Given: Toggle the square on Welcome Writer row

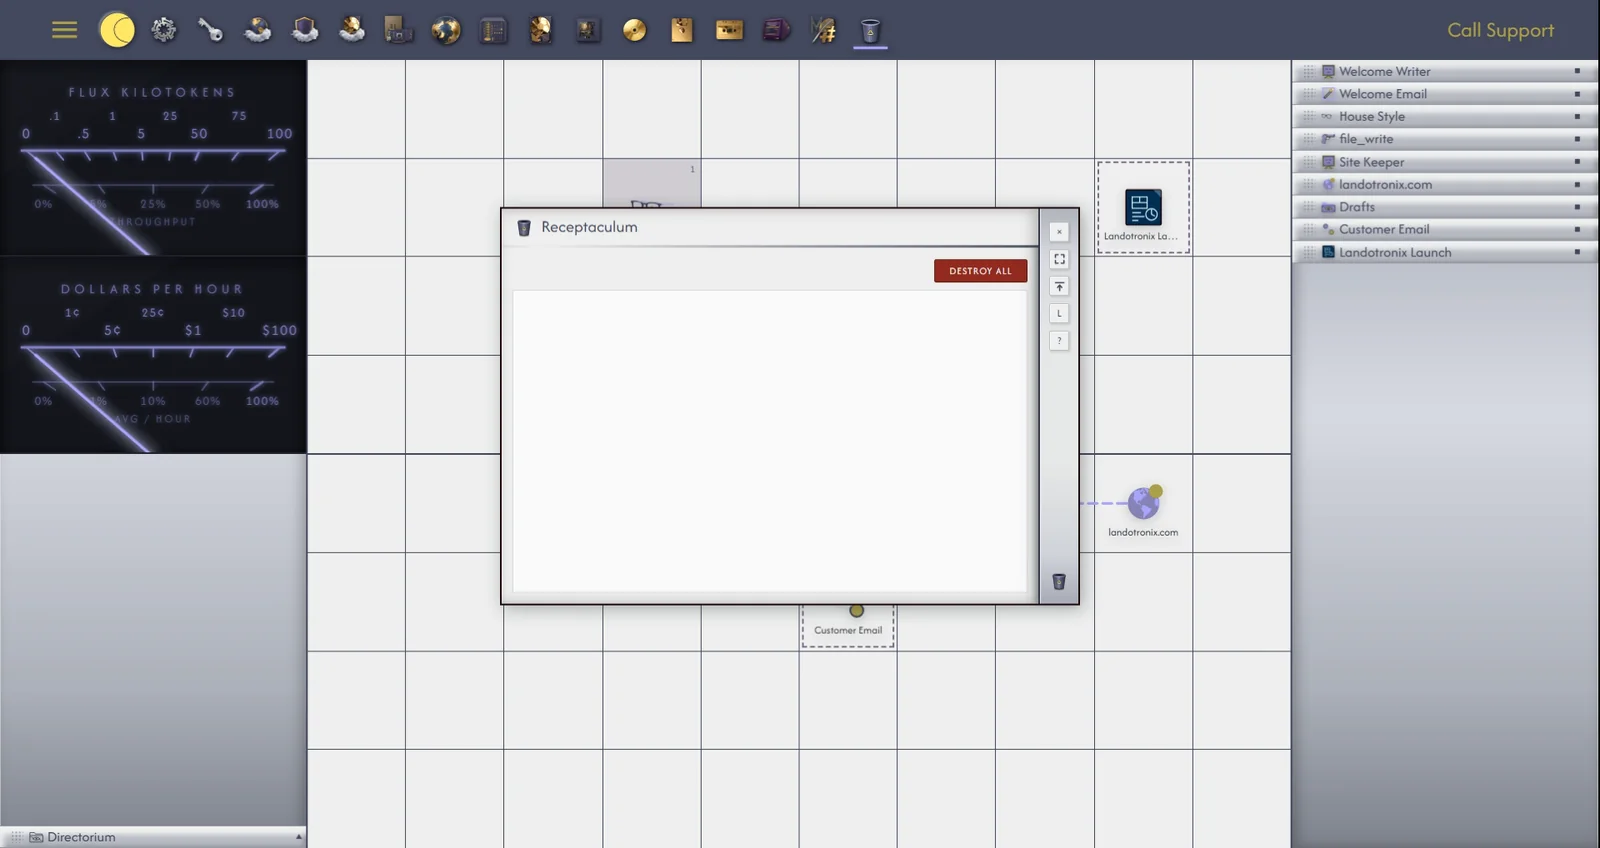Looking at the screenshot, I should point(1577,71).
